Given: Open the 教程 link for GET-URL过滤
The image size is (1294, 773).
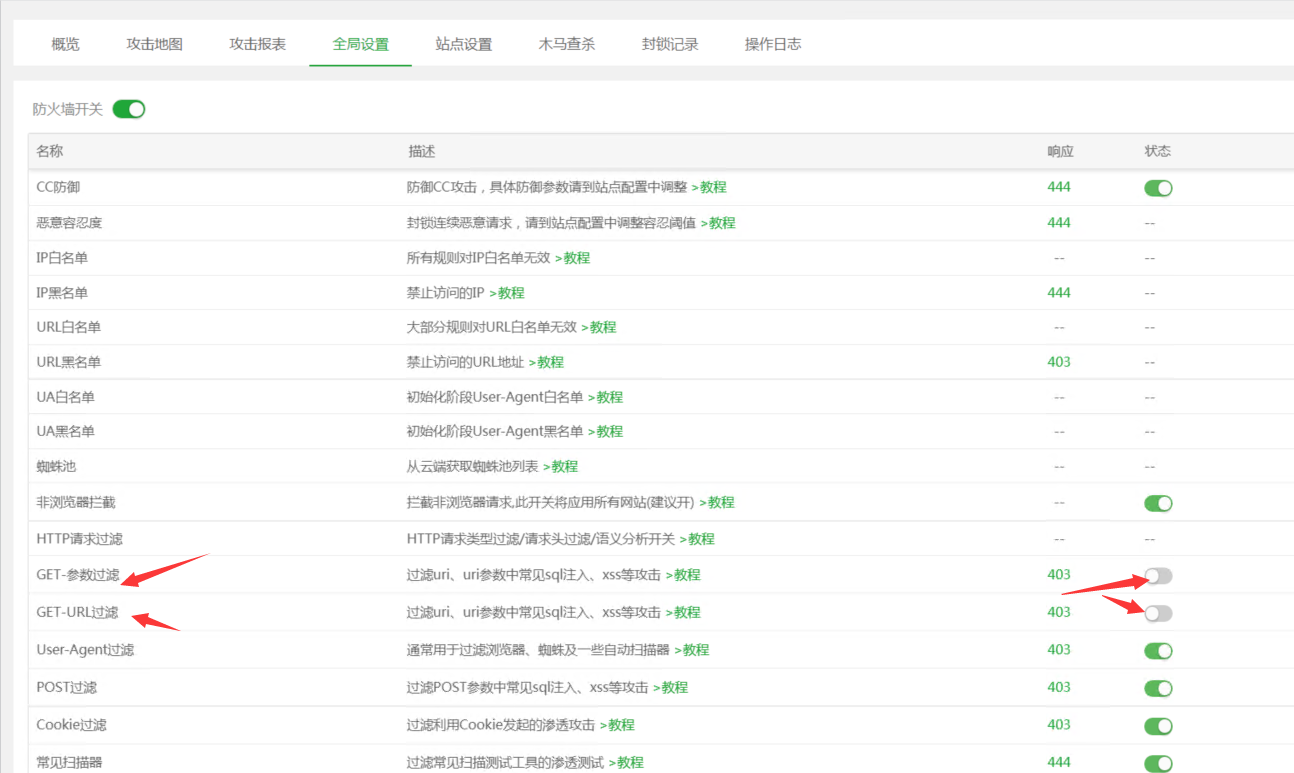Looking at the screenshot, I should (683, 612).
